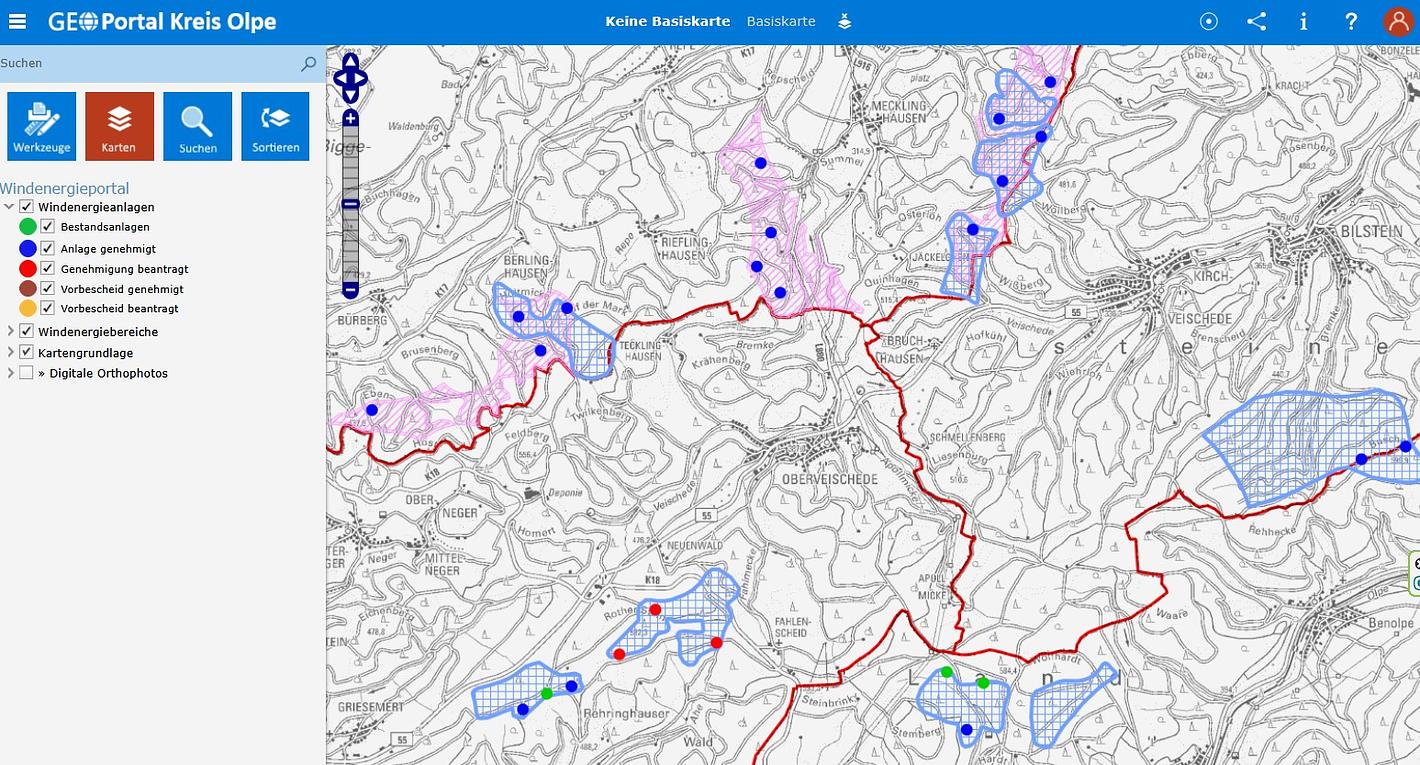Open the info icon in header

pyautogui.click(x=1303, y=21)
